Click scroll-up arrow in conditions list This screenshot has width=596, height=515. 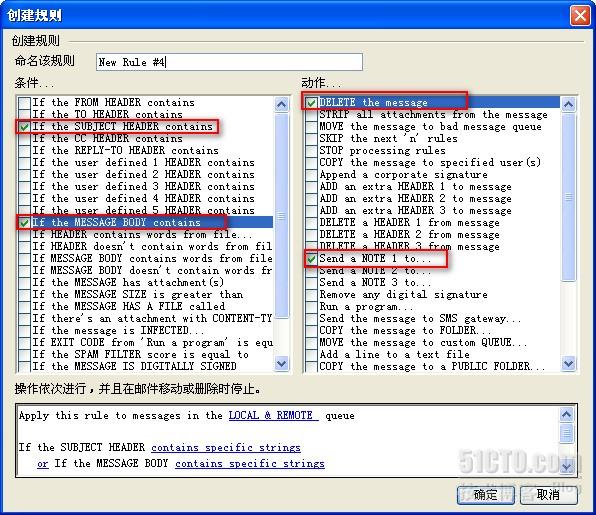[x=281, y=105]
